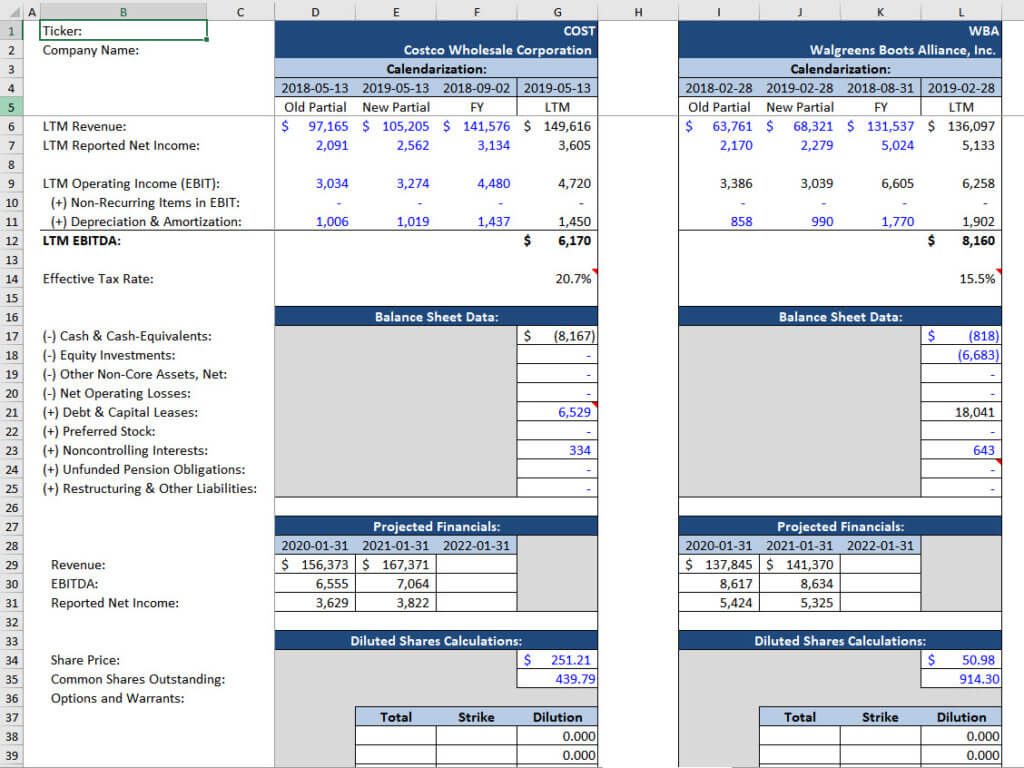The width and height of the screenshot is (1024, 768).
Task: Click the Costco Balance Sheet Data header banner
Action: point(435,317)
